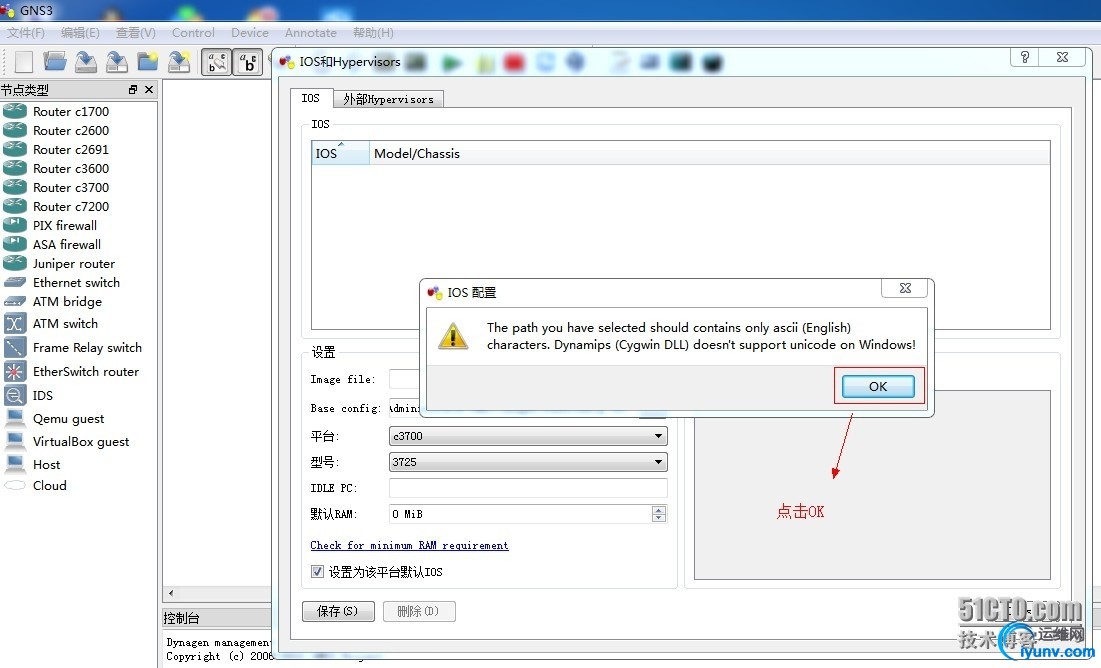Open Check for minimum RAM requirement link
Image resolution: width=1101 pixels, height=668 pixels.
pos(409,545)
